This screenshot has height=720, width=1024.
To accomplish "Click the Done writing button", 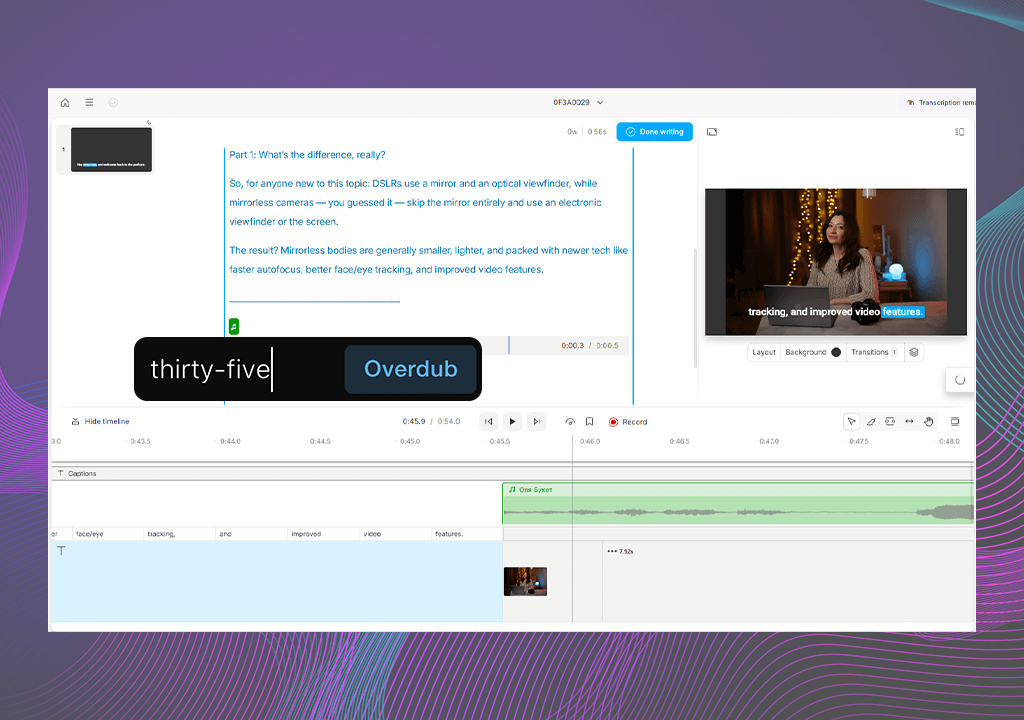I will [654, 132].
